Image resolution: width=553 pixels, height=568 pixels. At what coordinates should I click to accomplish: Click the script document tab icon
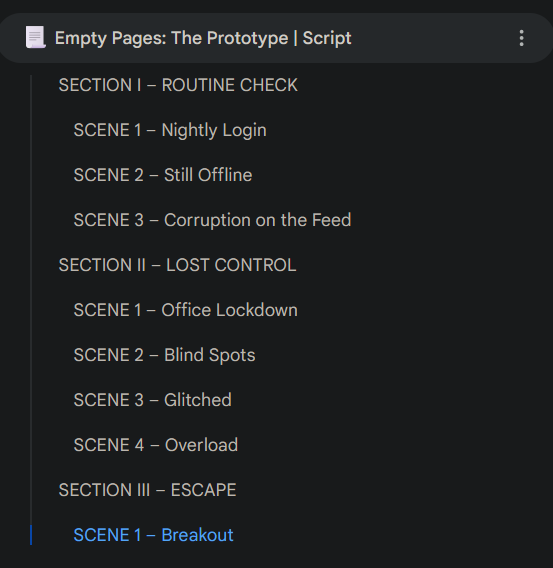pos(35,37)
